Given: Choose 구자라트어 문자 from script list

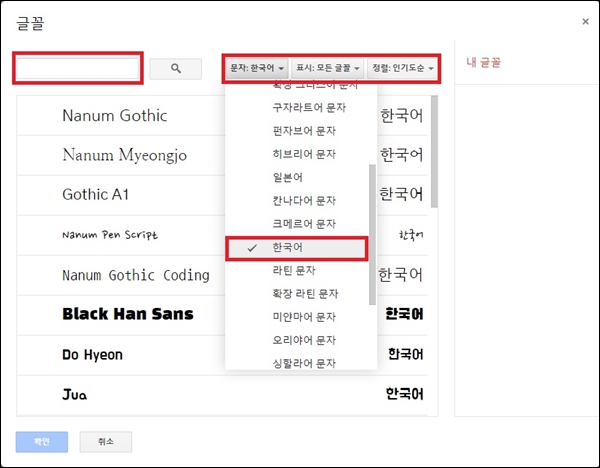Looking at the screenshot, I should [301, 108].
